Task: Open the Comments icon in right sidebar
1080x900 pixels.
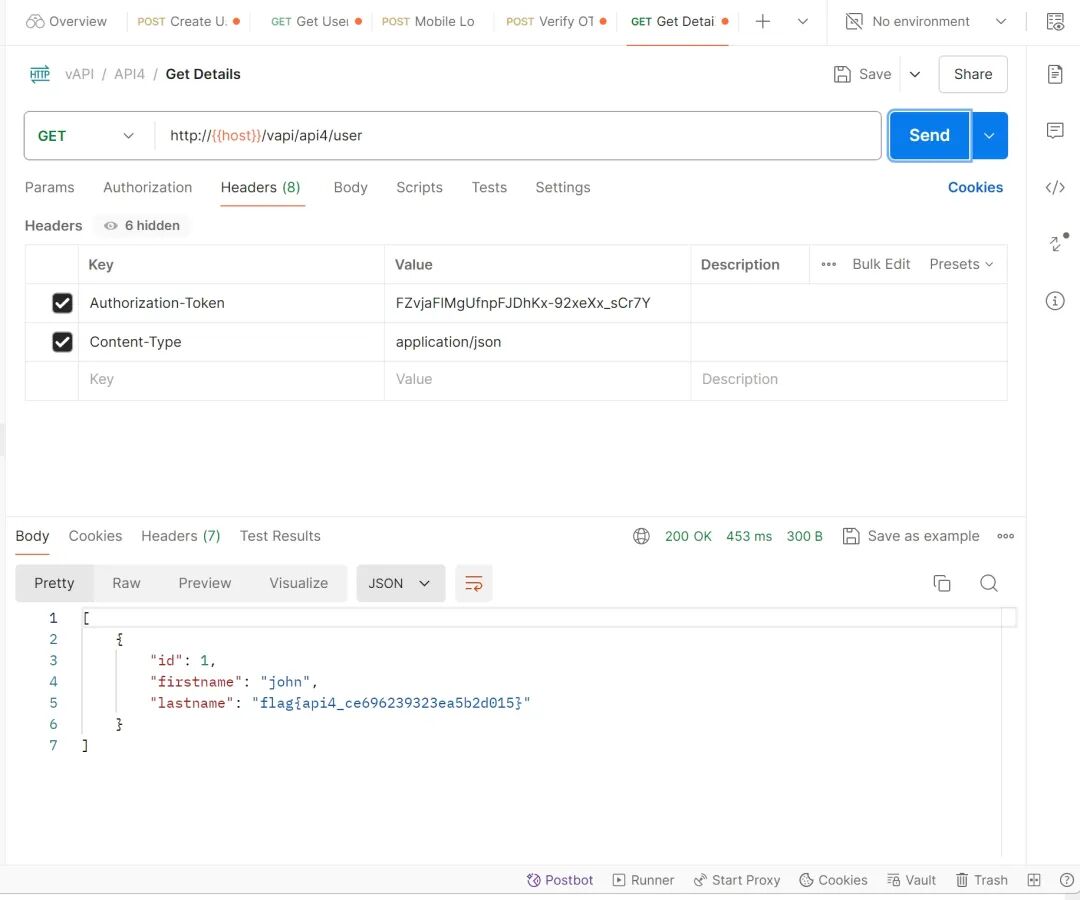Action: [1054, 131]
